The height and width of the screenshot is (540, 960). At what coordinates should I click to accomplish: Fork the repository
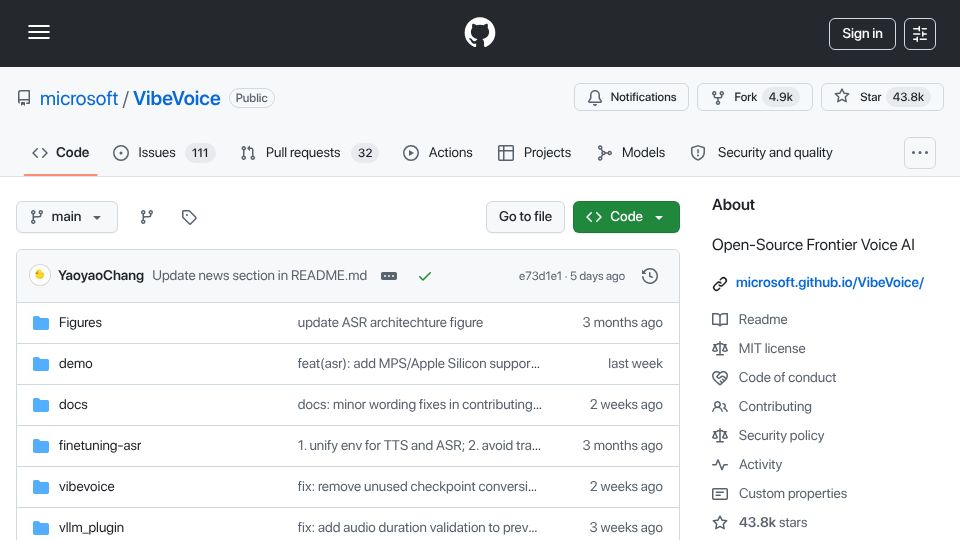point(755,97)
